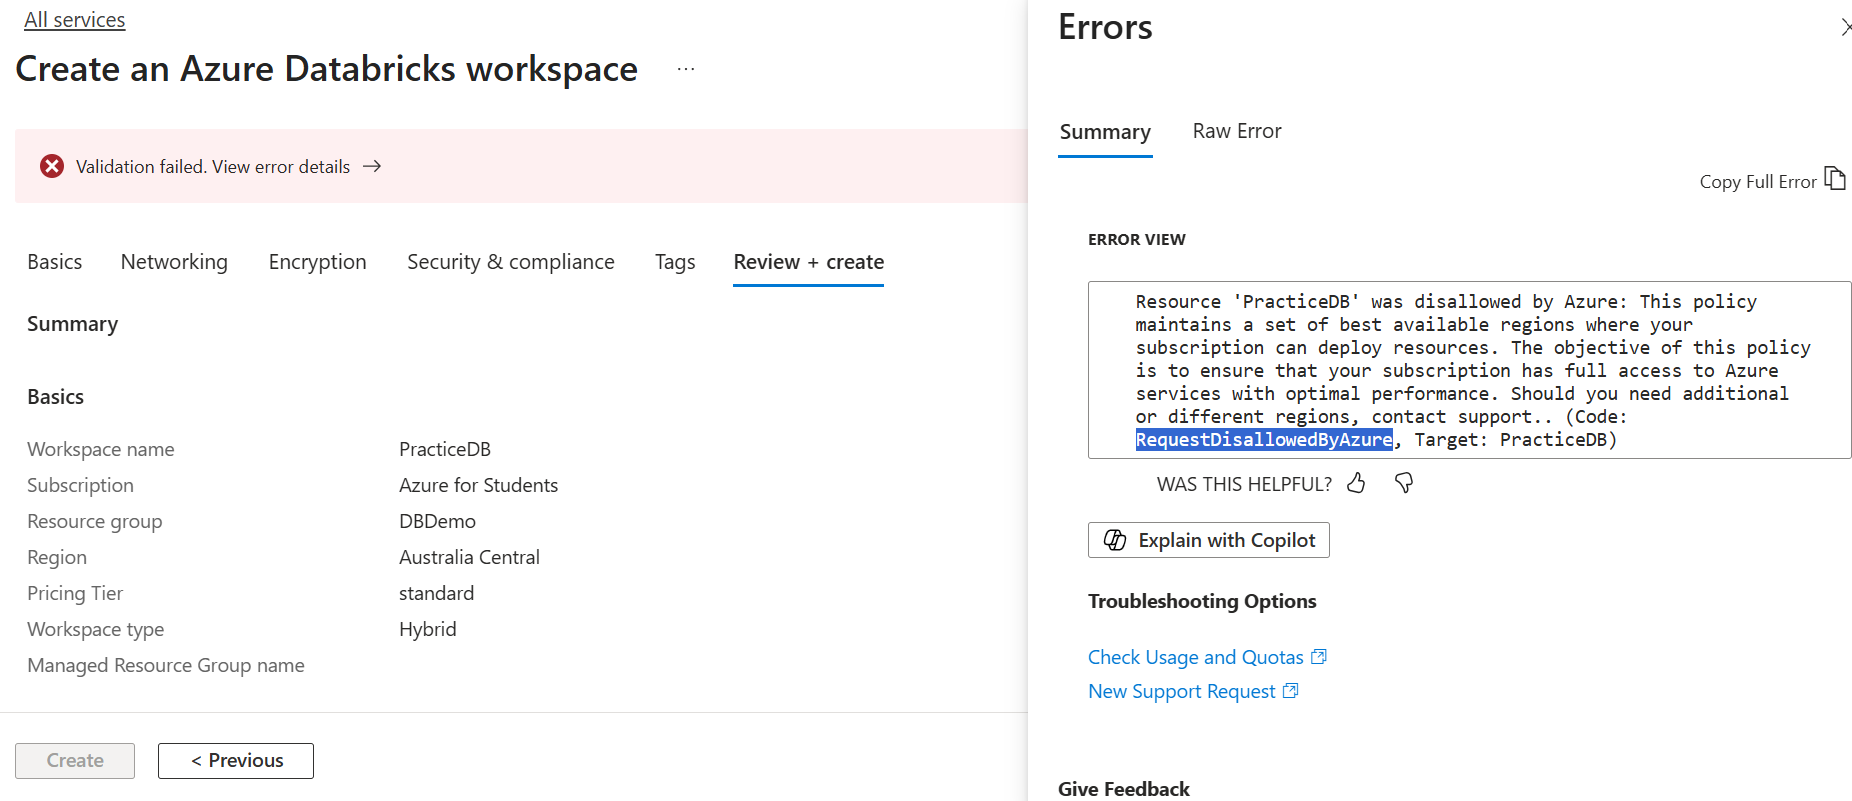Click the Create an Azure Databricks workspace title
The image size is (1852, 801).
pos(327,69)
